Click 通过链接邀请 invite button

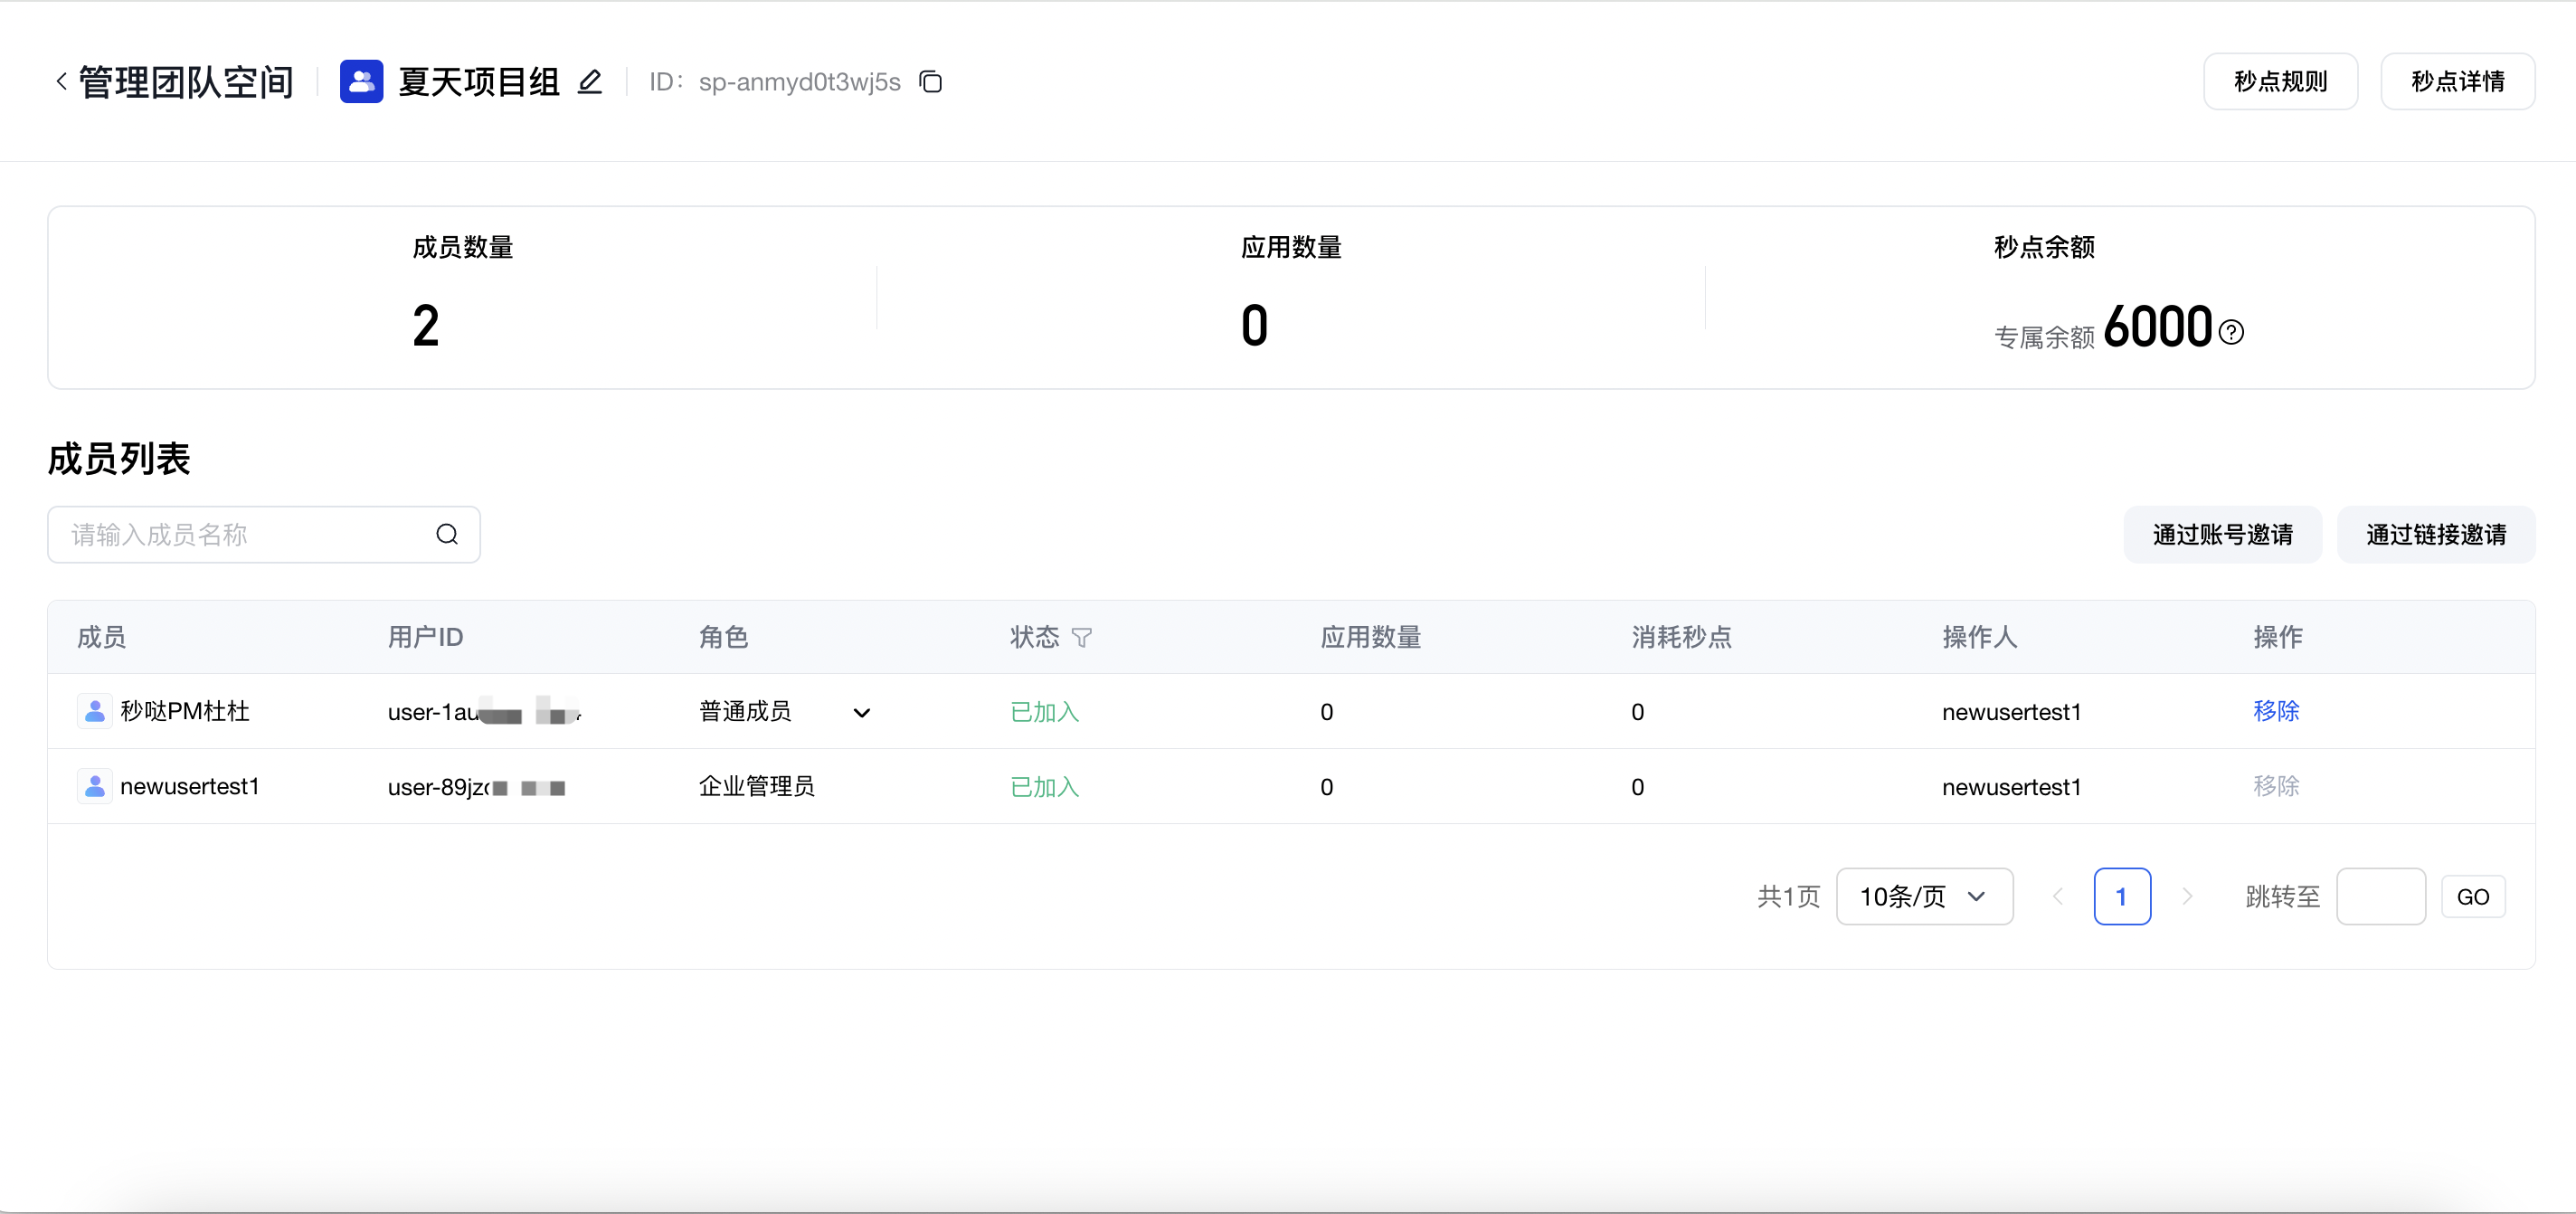click(2435, 534)
